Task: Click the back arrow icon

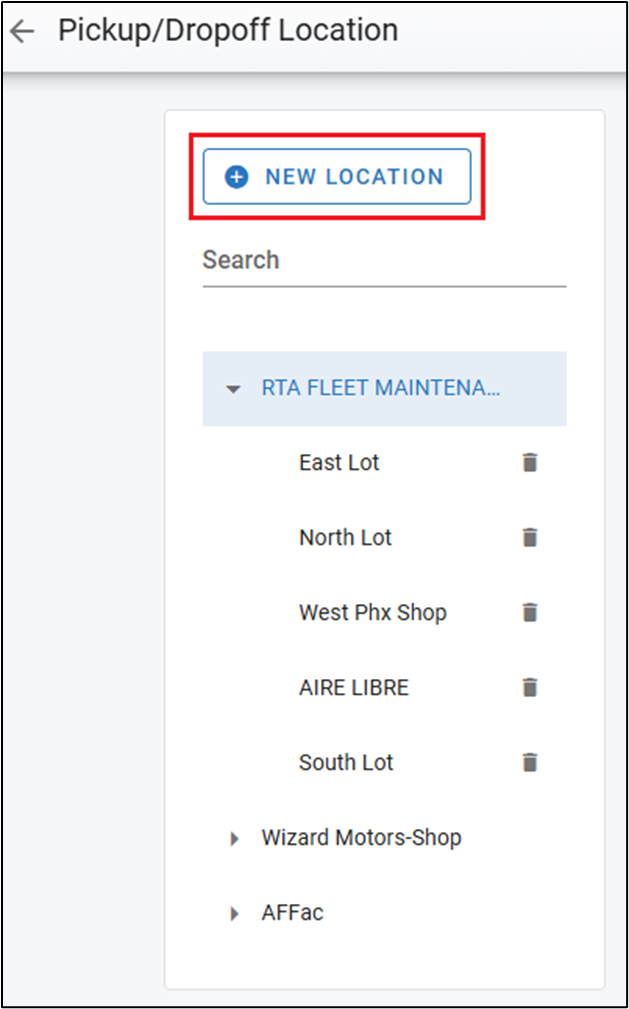Action: (21, 31)
